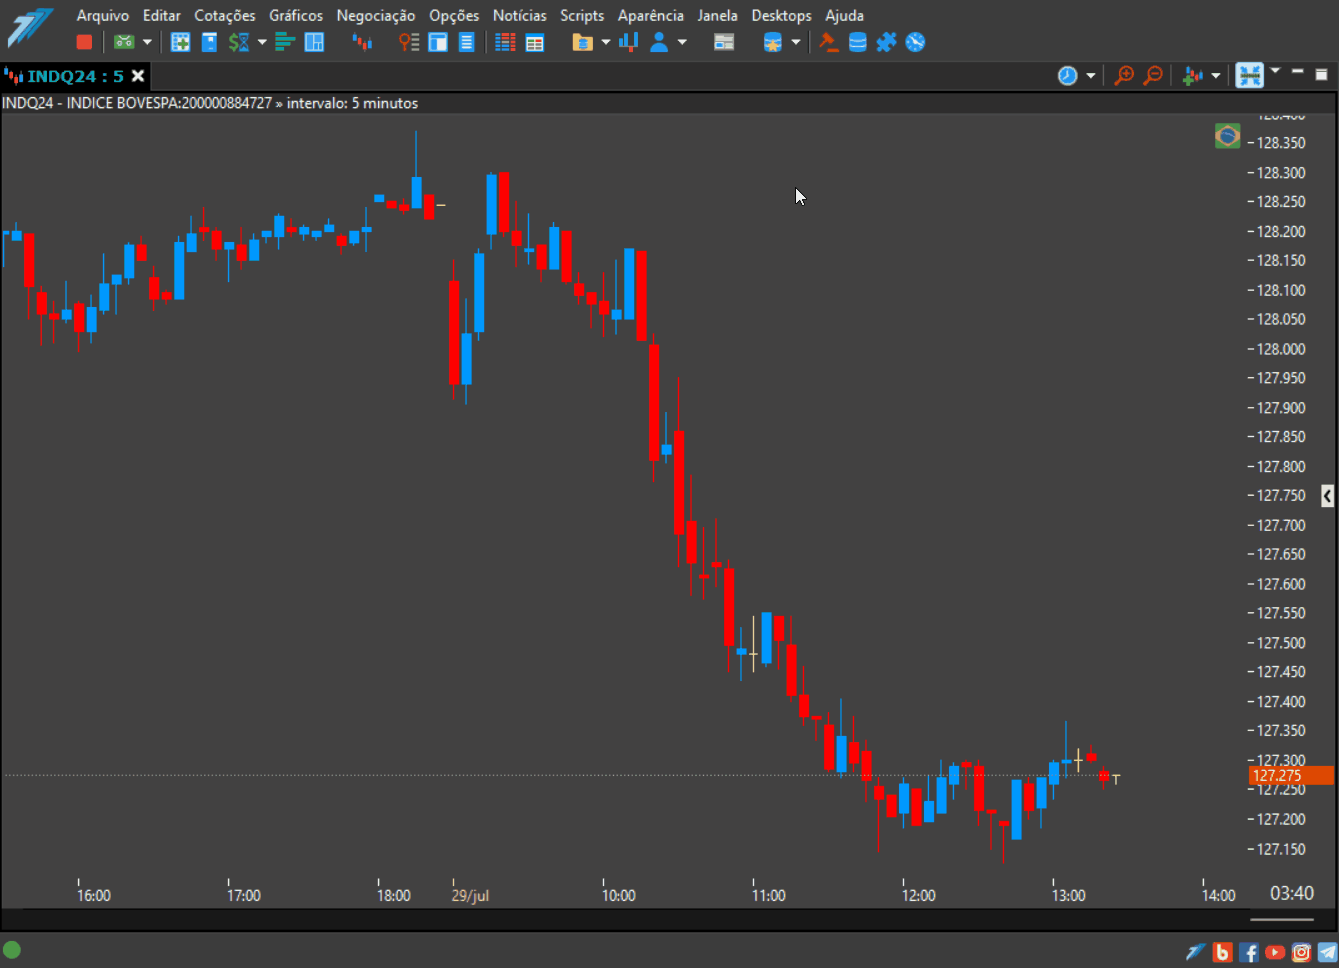This screenshot has height=968, width=1339.
Task: Toggle the compress-chart arrows button
Action: pos(1250,76)
